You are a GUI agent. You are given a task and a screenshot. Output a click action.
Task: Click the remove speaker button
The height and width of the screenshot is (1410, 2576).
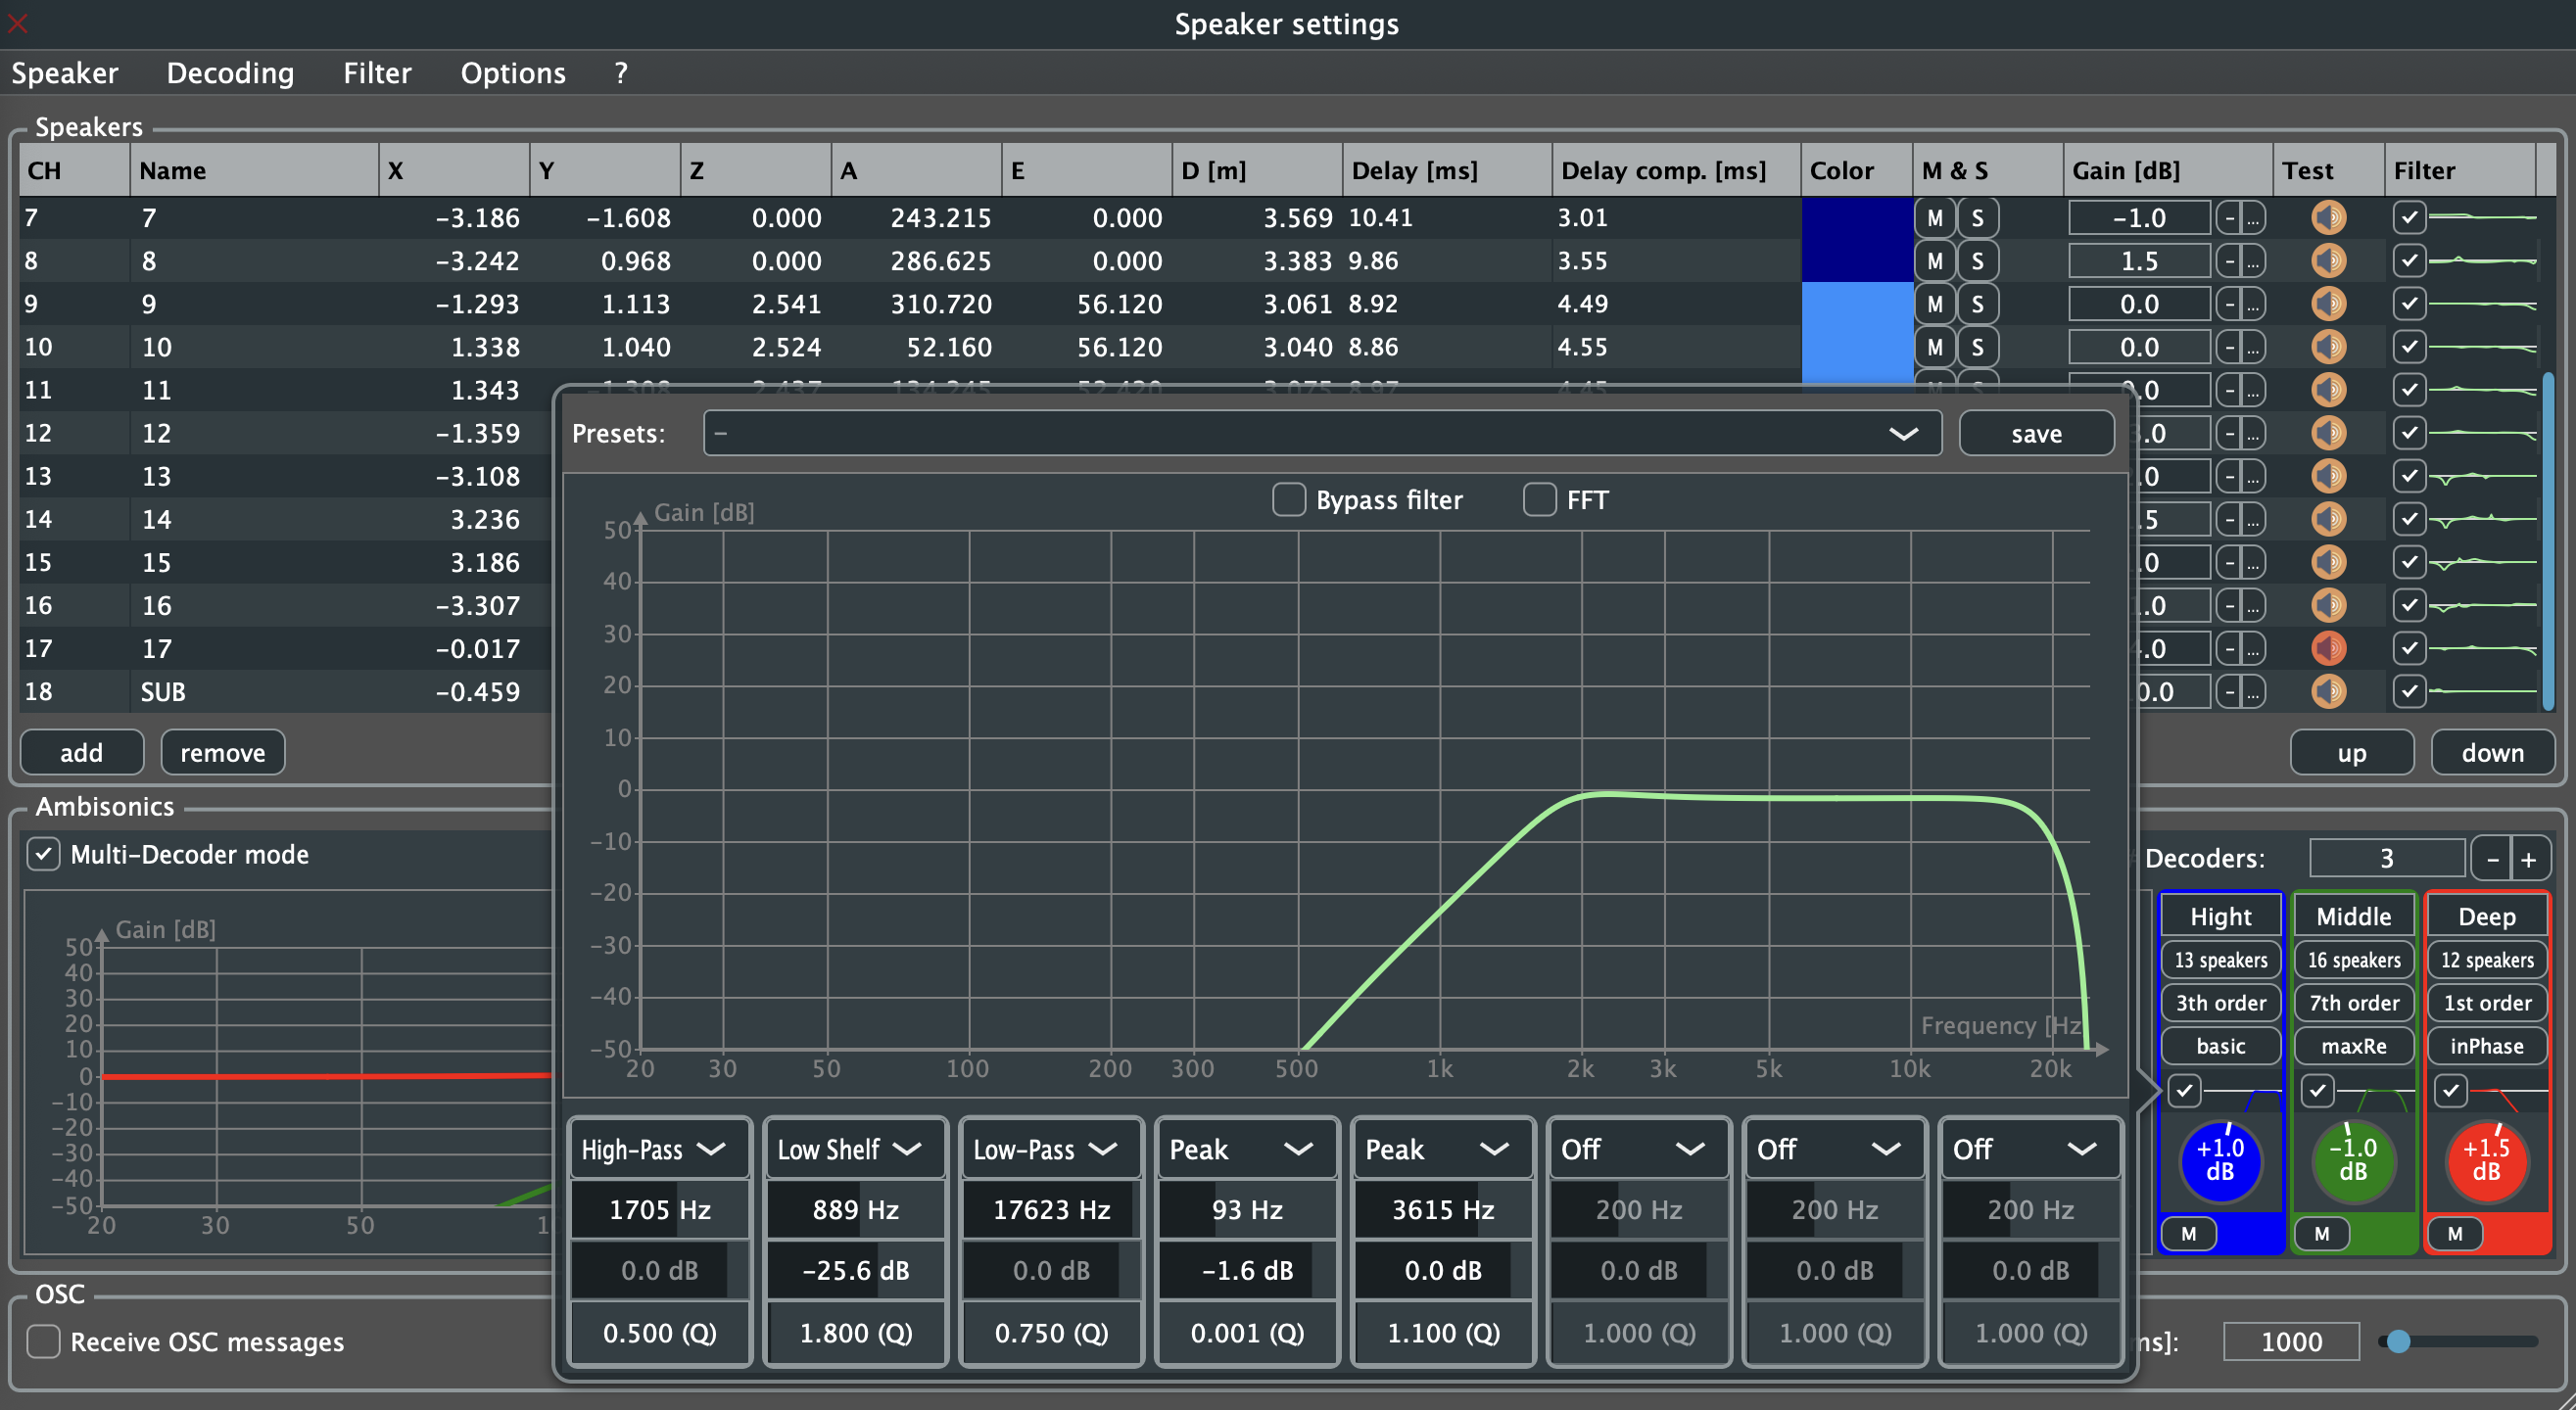click(x=222, y=752)
